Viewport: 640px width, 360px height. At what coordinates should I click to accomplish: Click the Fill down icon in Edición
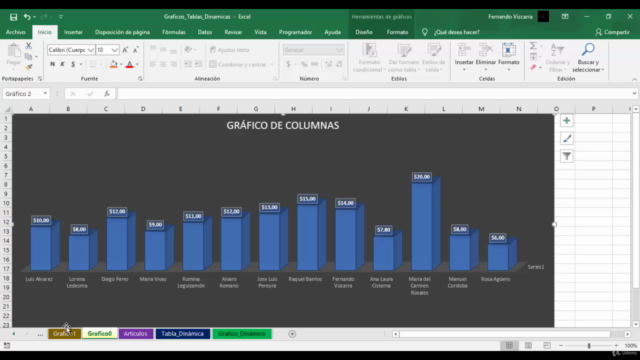[x=533, y=57]
